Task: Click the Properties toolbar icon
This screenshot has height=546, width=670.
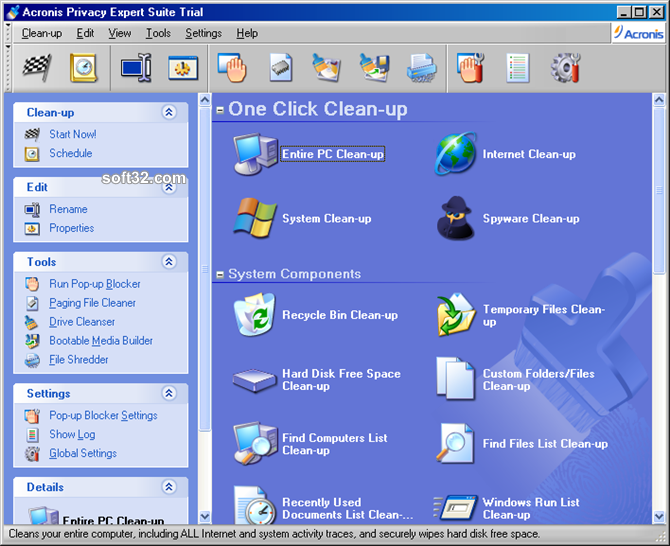Action: [183, 68]
